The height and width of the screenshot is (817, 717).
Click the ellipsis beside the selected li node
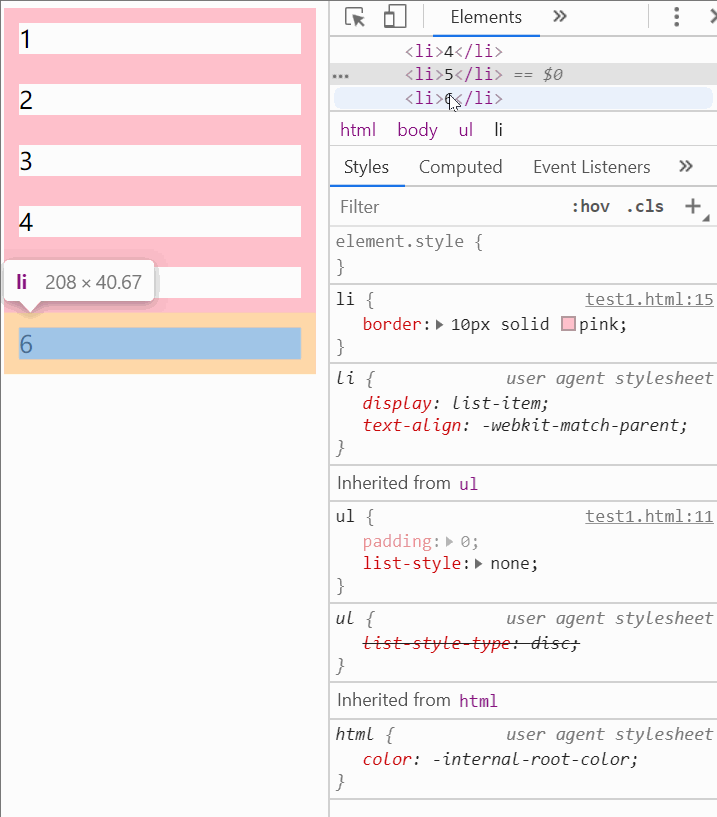pyautogui.click(x=341, y=76)
